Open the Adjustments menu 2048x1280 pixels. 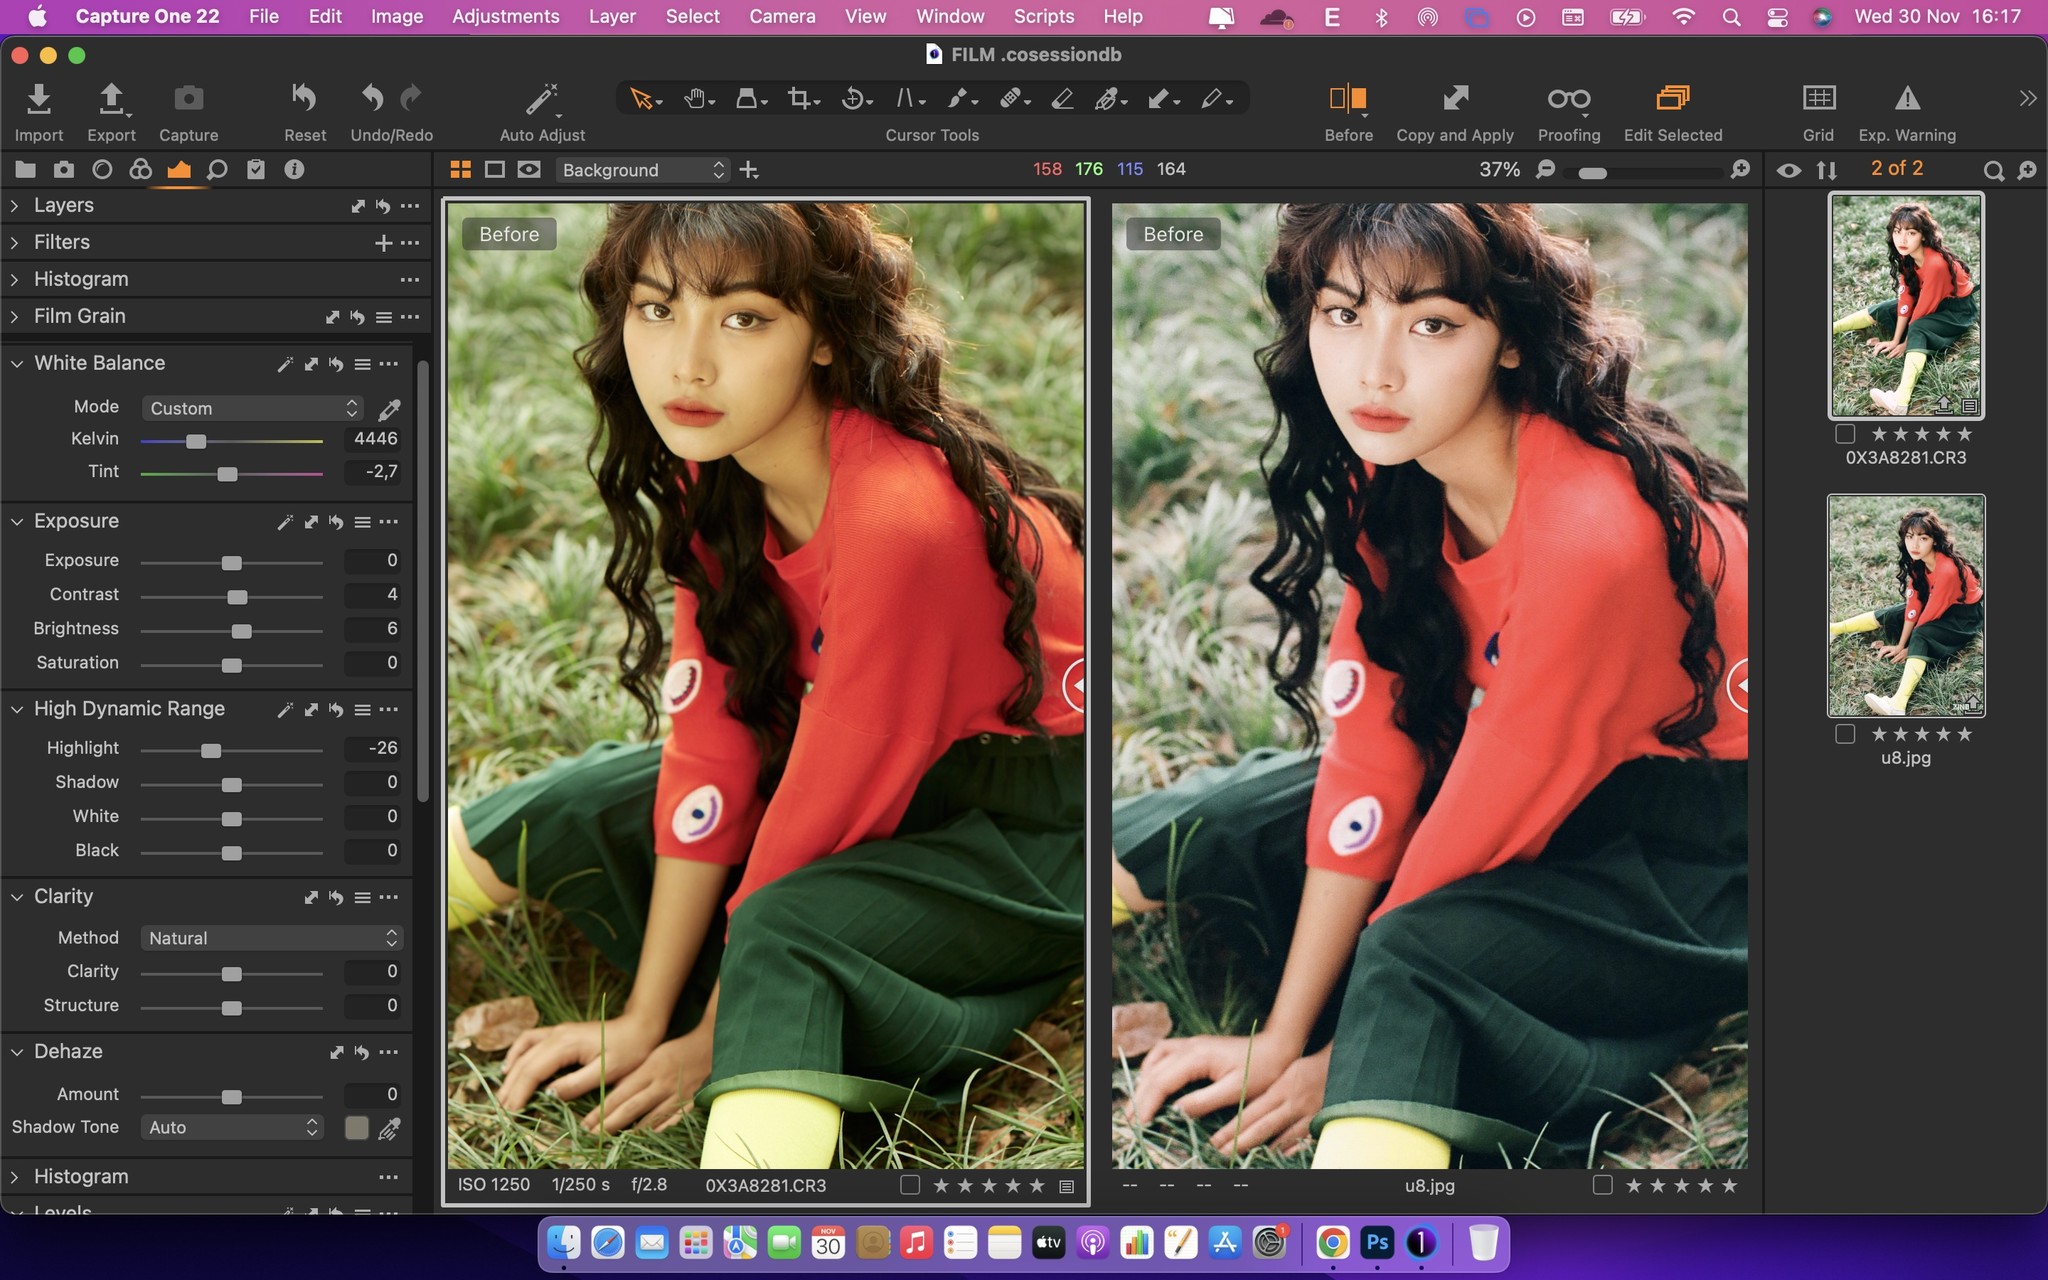tap(505, 17)
